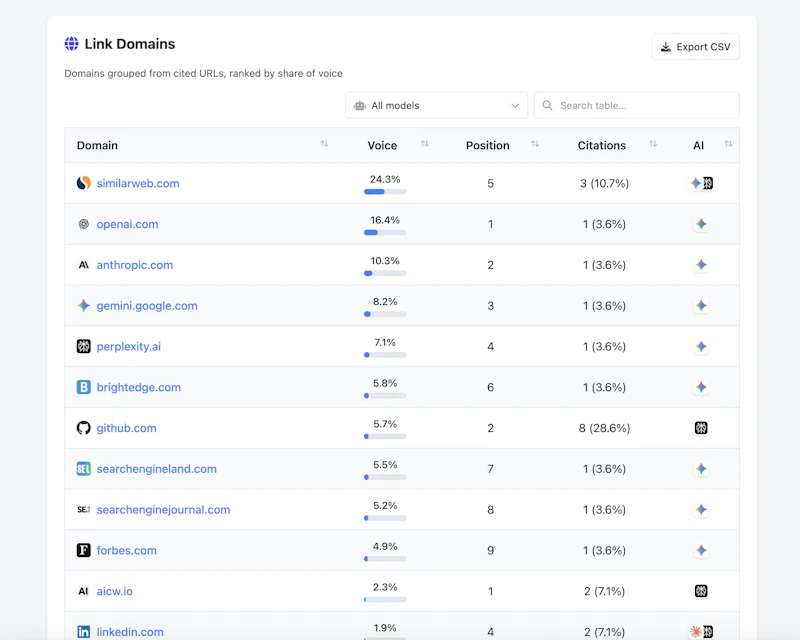The height and width of the screenshot is (640, 800).
Task: Click the search magnifier icon
Action: [547, 105]
